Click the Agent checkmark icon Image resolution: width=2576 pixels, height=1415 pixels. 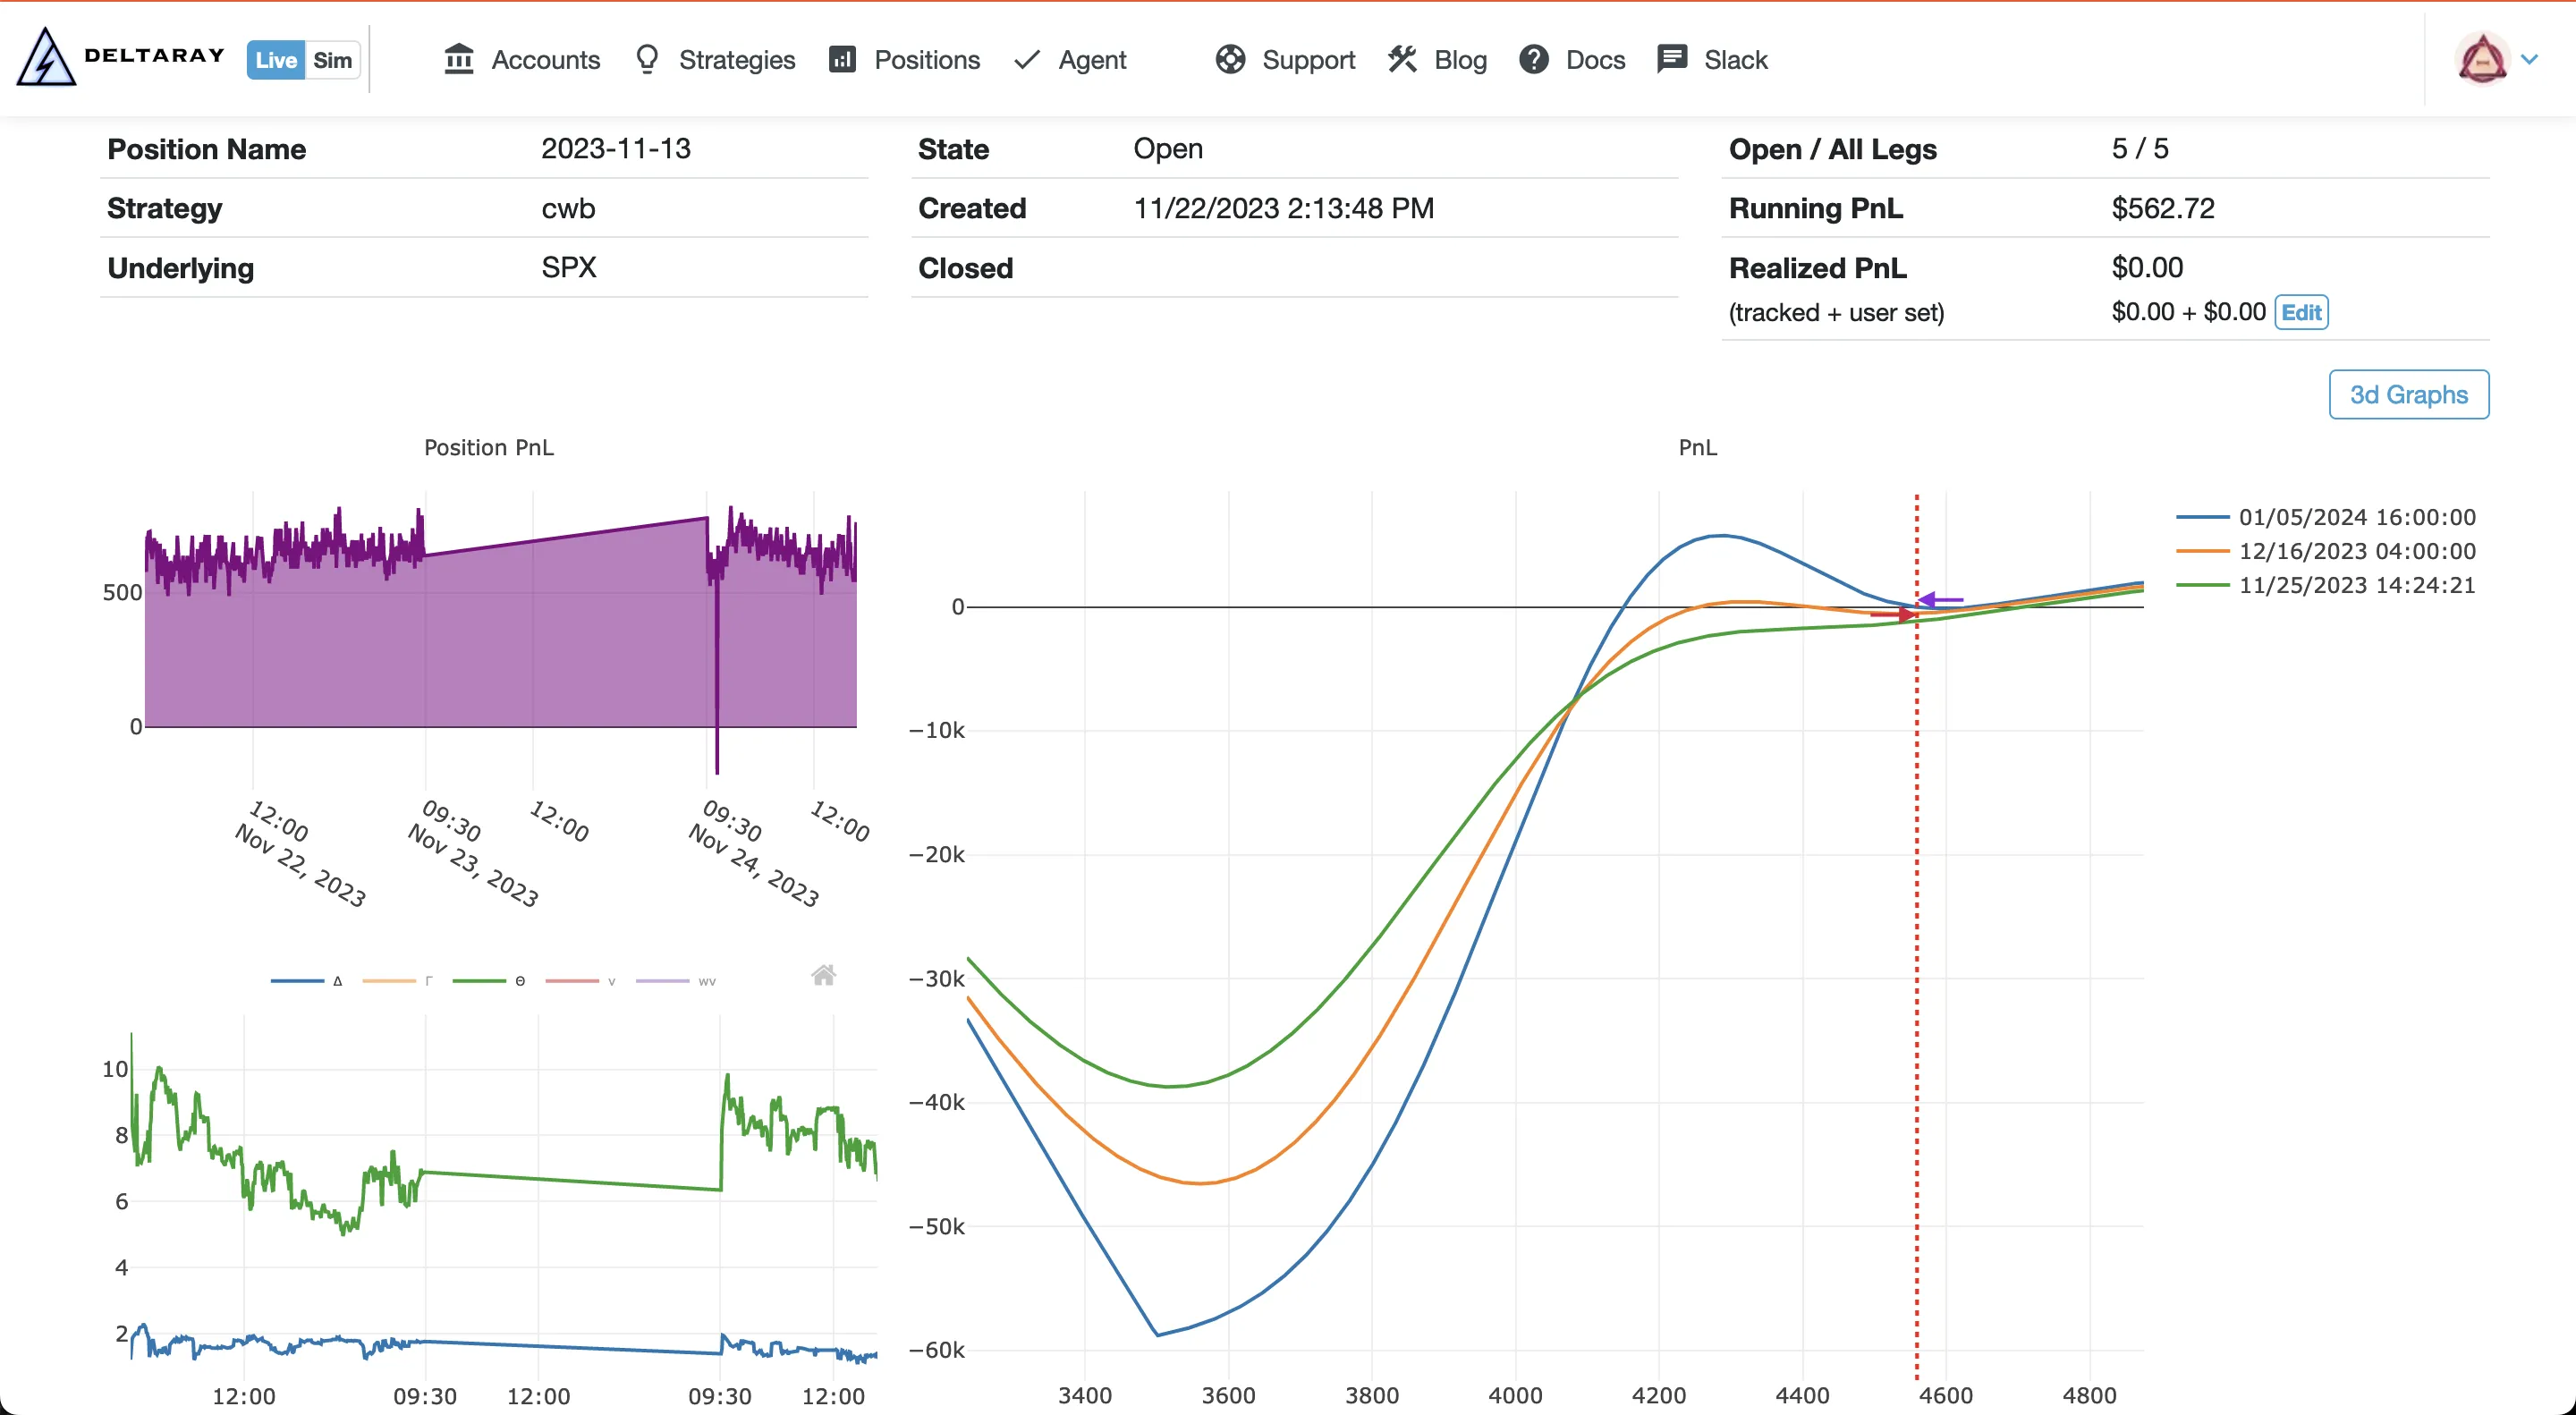pyautogui.click(x=1025, y=59)
